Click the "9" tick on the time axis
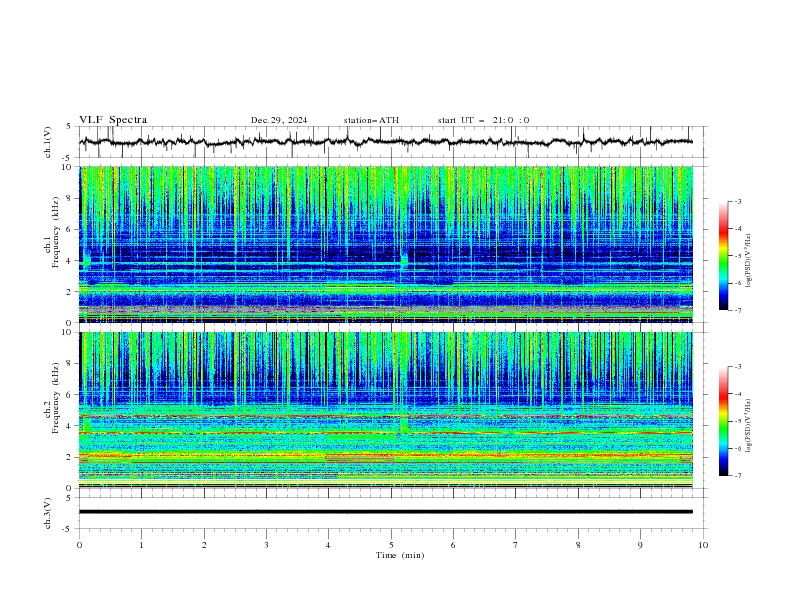The image size is (792, 612). tap(640, 545)
